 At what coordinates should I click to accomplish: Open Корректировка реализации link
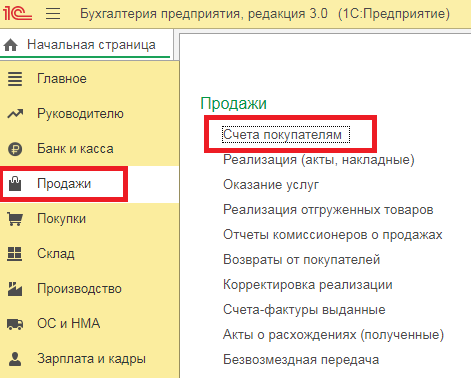(x=308, y=285)
